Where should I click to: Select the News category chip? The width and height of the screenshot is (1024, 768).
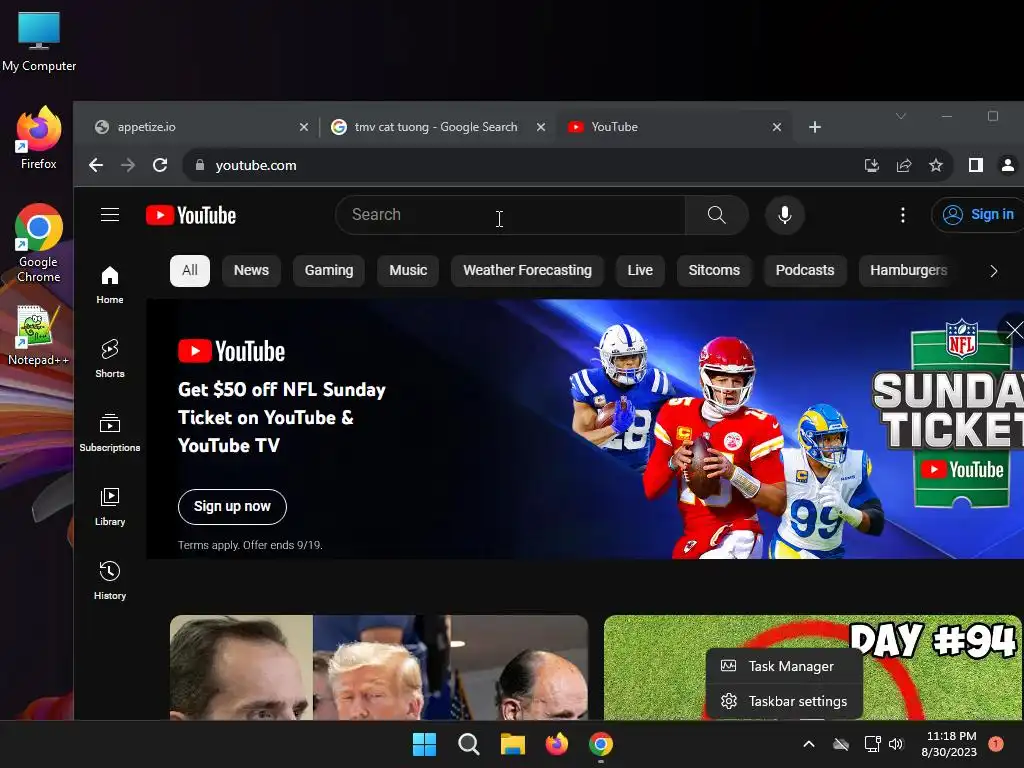click(x=251, y=270)
